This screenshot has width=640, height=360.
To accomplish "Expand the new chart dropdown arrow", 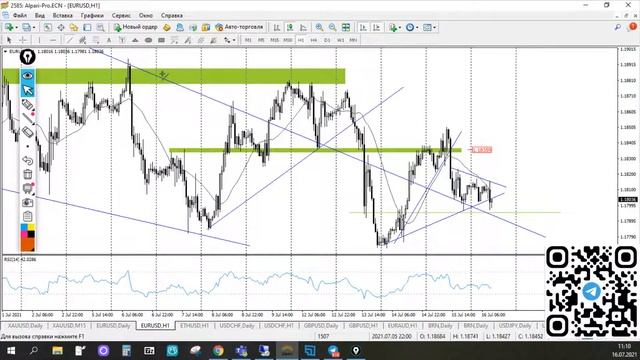I will pyautogui.click(x=16, y=27).
